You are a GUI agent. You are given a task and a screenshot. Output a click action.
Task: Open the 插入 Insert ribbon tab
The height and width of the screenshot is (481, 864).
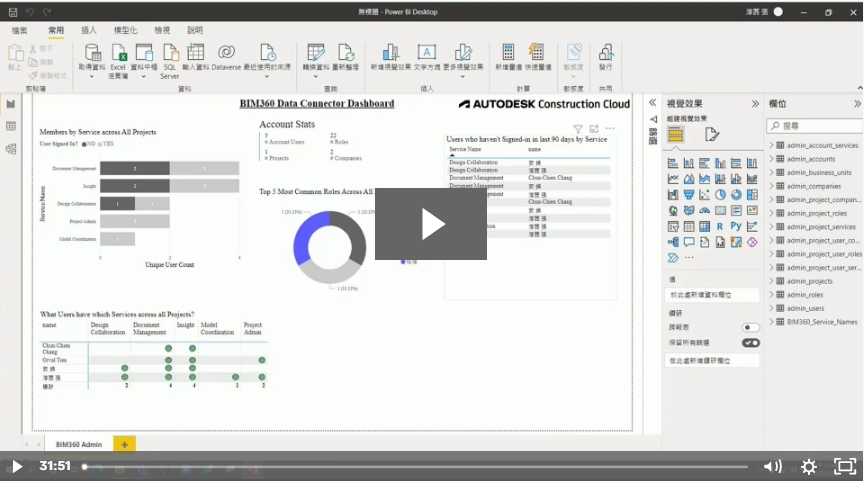89,30
